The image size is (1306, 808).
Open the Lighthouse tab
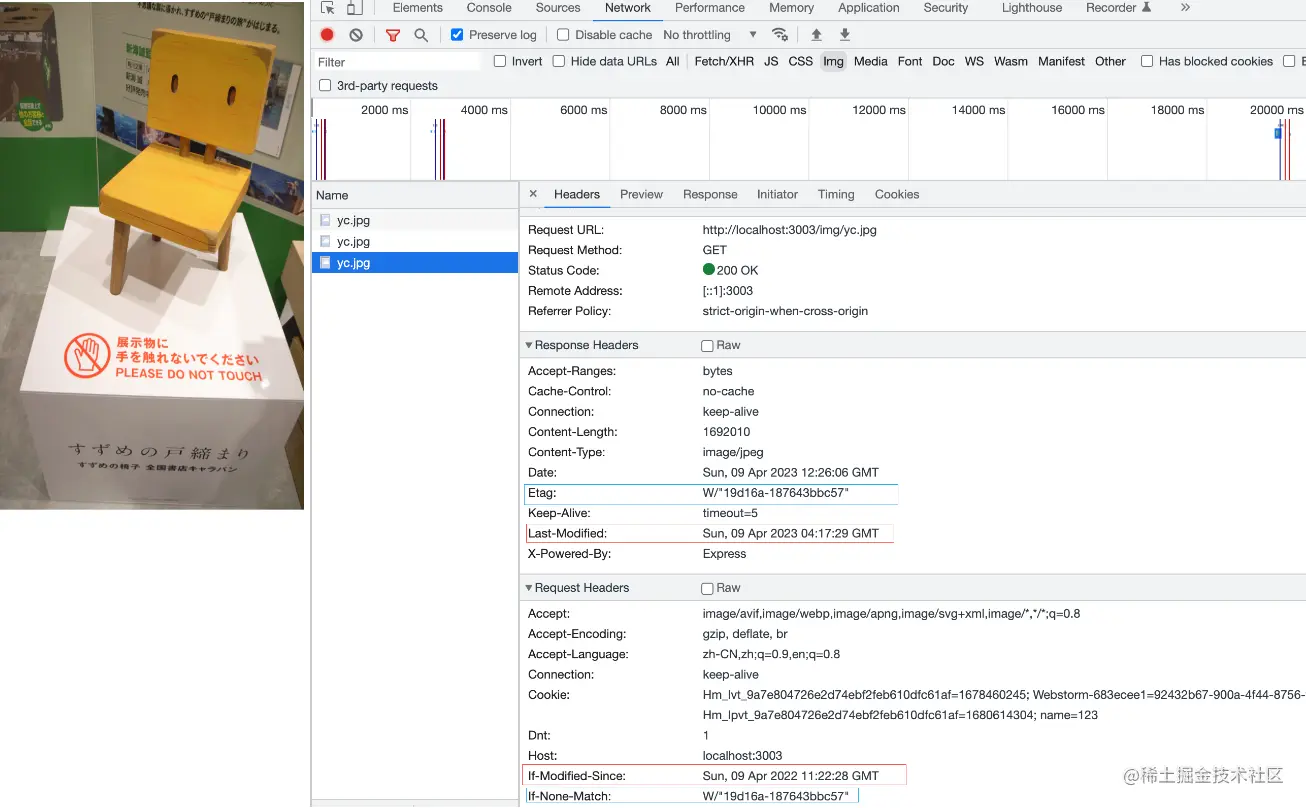click(1032, 8)
